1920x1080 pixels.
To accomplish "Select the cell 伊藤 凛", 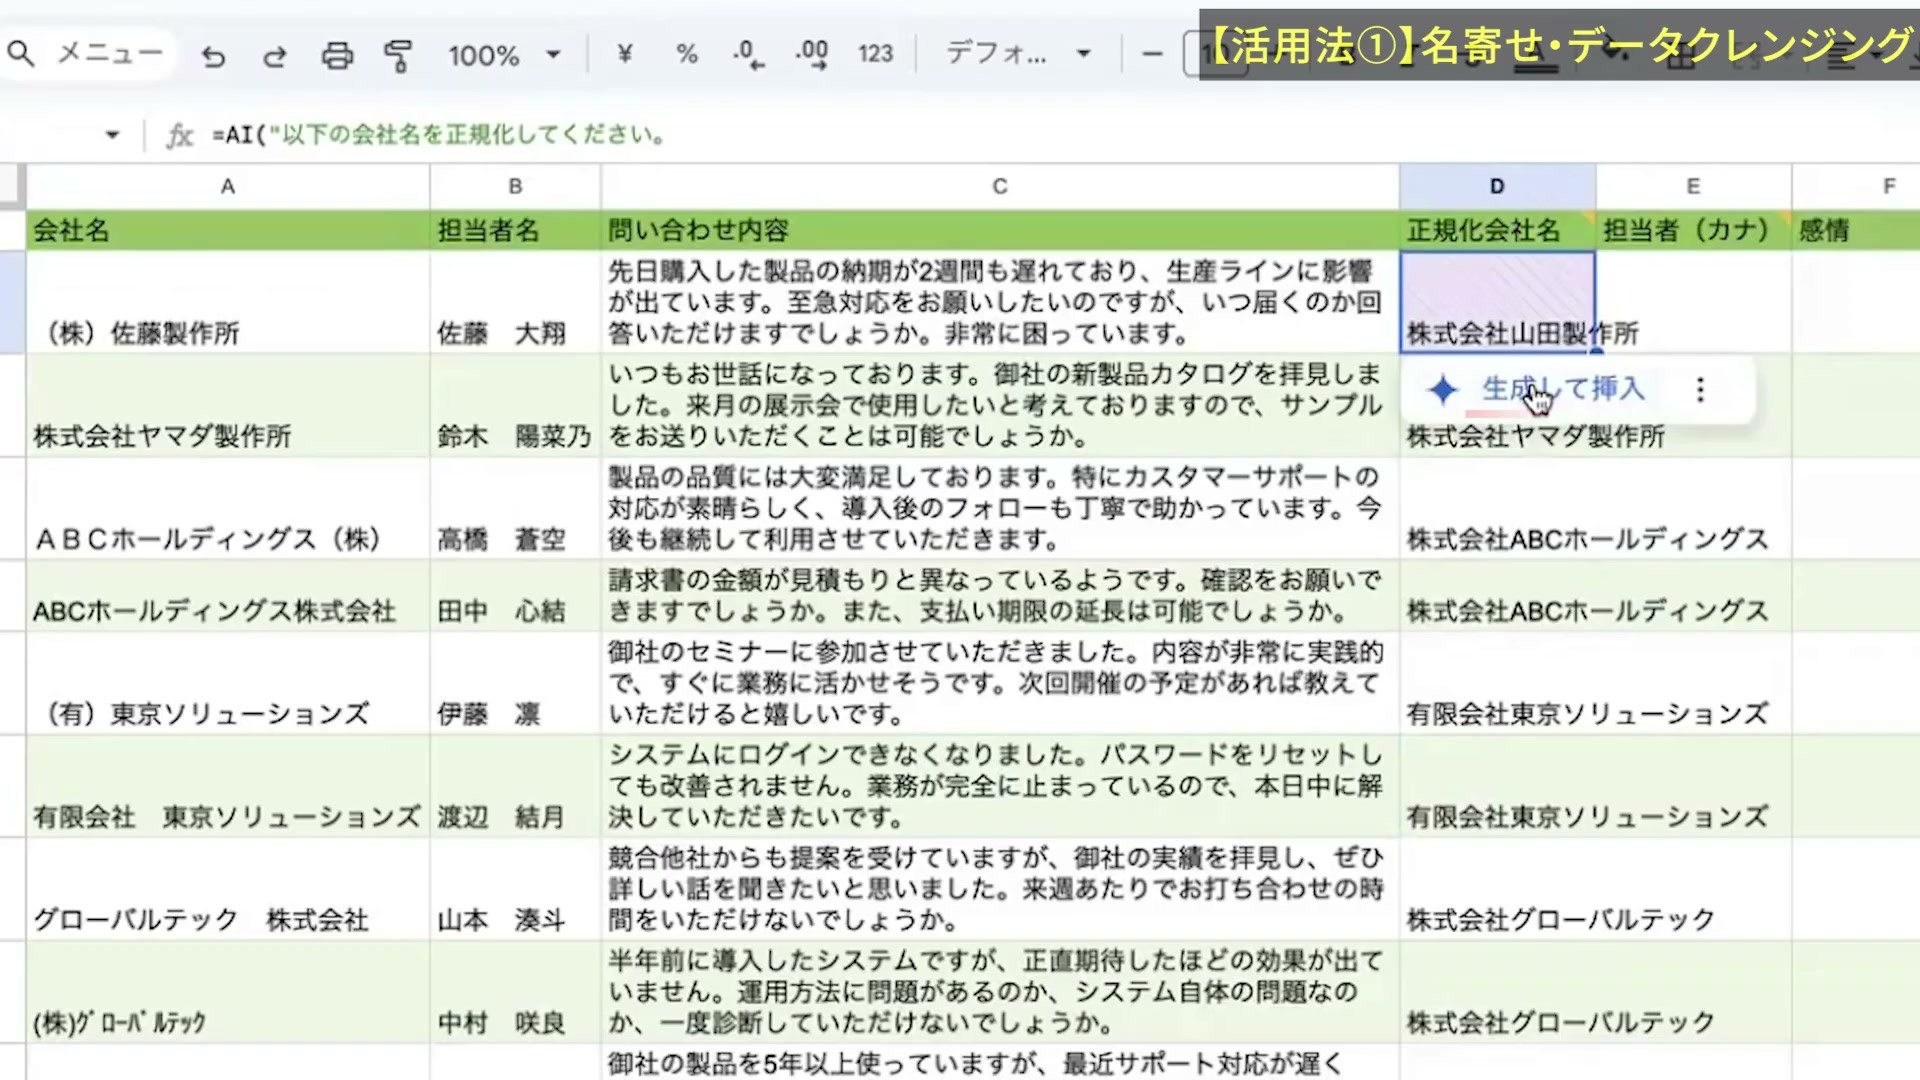I will (x=515, y=683).
